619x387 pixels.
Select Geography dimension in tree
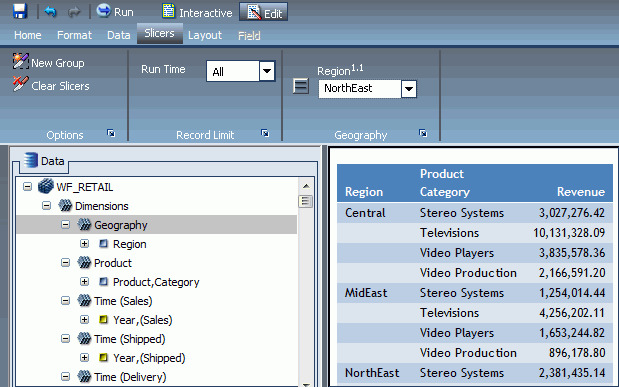pyautogui.click(x=120, y=225)
